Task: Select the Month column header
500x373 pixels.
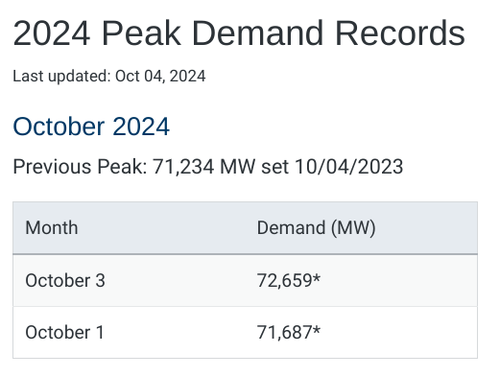Action: [52, 228]
